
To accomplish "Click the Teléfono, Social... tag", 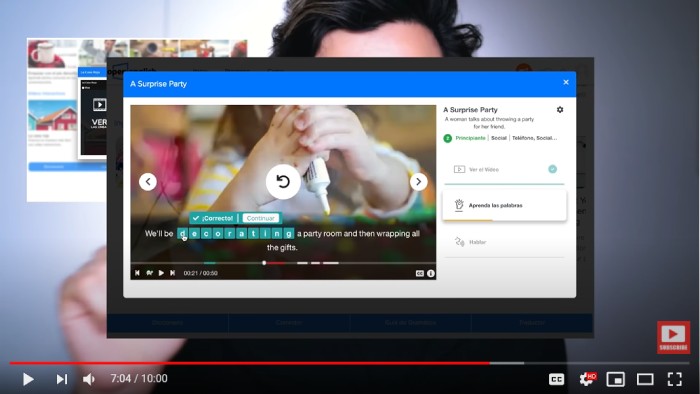I will pos(534,138).
